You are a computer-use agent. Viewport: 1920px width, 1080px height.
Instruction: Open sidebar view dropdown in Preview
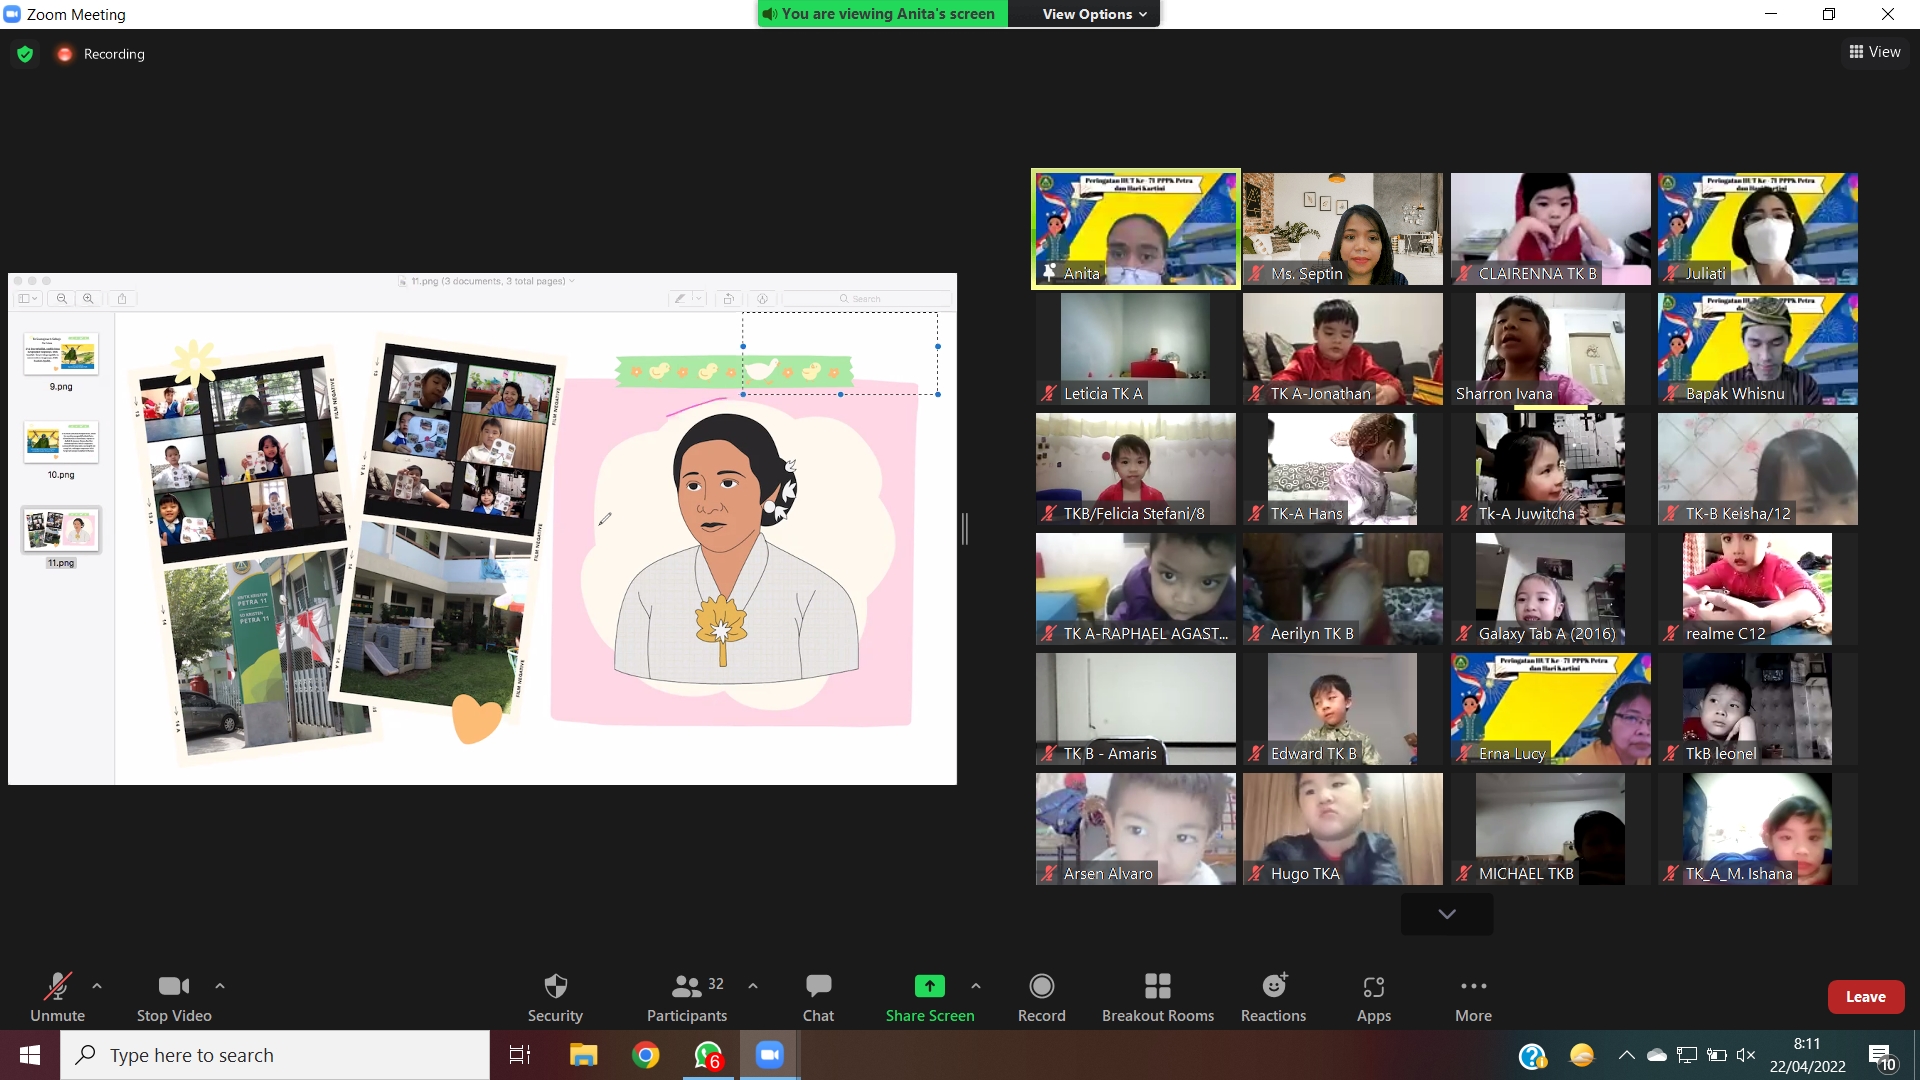(28, 298)
